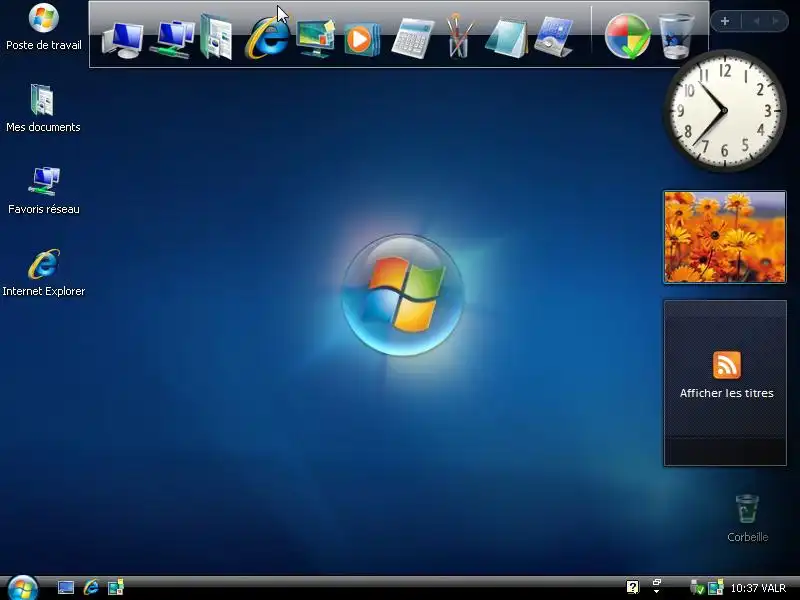Click the orange flowers slideshow gadget
This screenshot has height=600, width=800.
(724, 237)
